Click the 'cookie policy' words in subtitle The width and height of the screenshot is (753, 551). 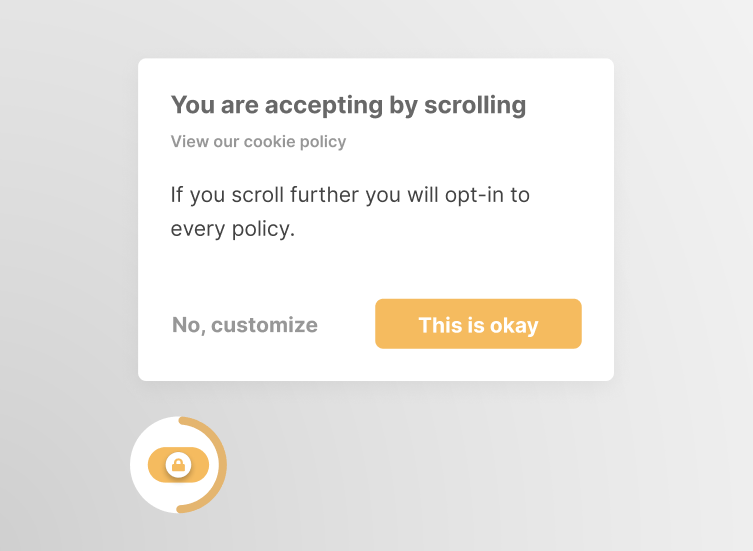(295, 142)
